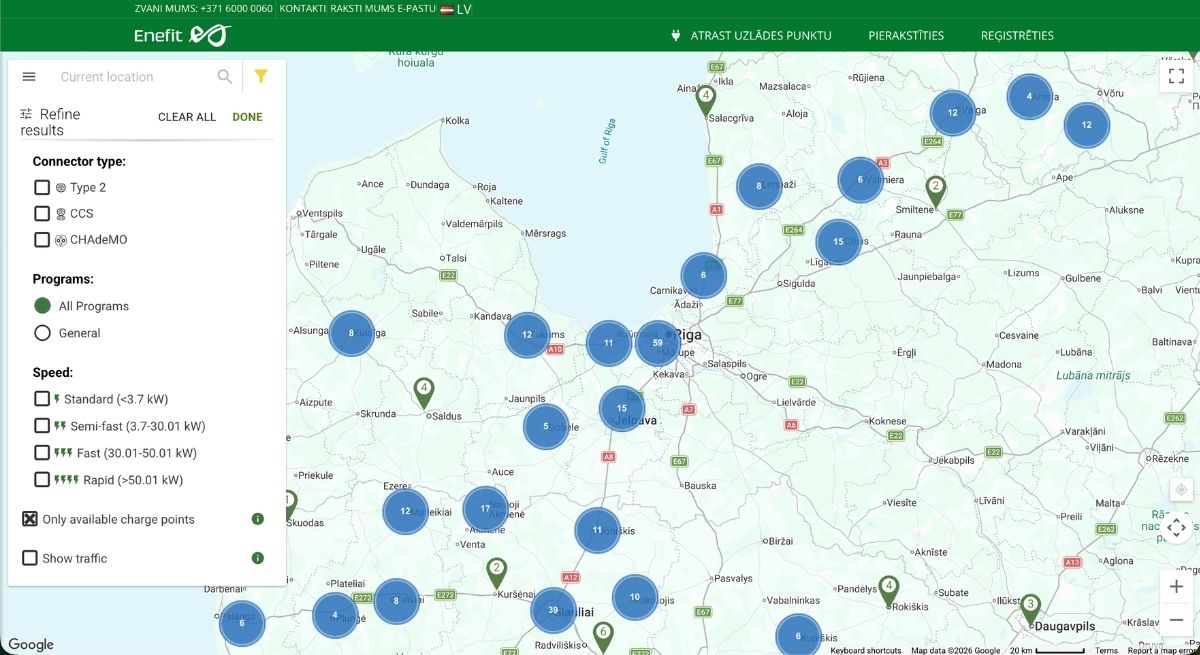This screenshot has height=655, width=1200.
Task: Open map camera pan controls
Action: [1177, 527]
